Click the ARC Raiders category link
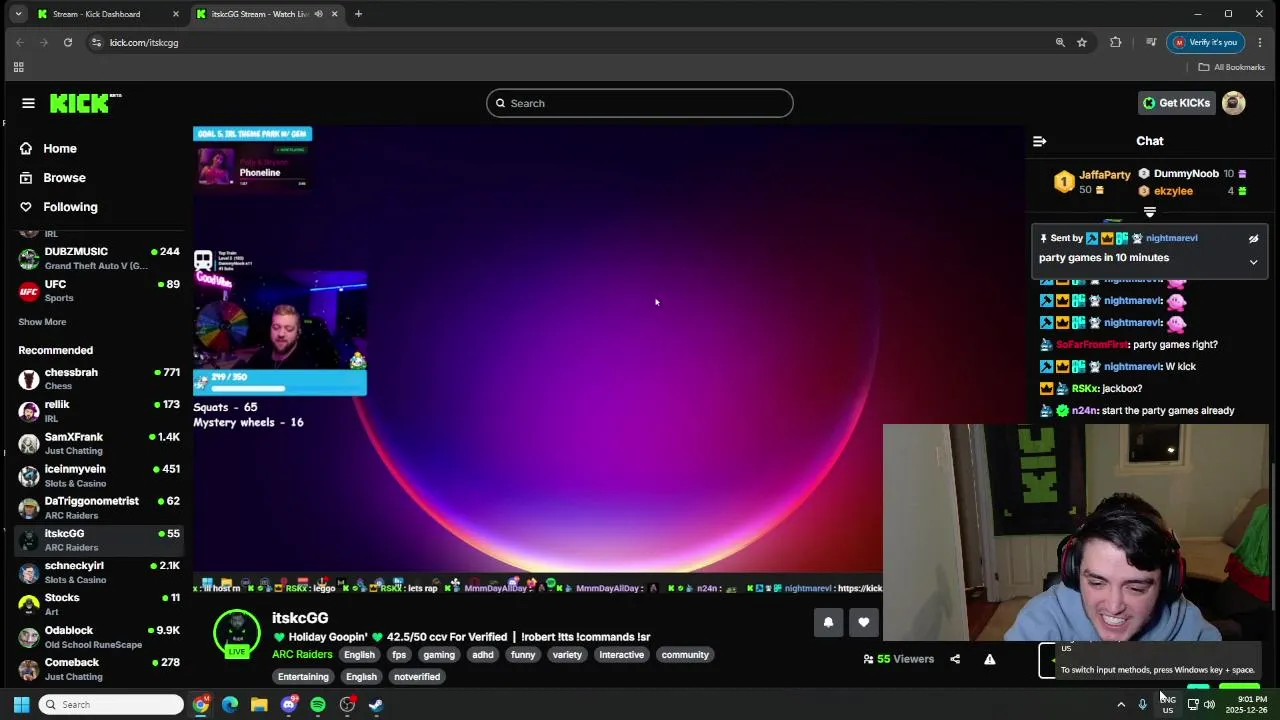This screenshot has width=1280, height=720. point(302,655)
